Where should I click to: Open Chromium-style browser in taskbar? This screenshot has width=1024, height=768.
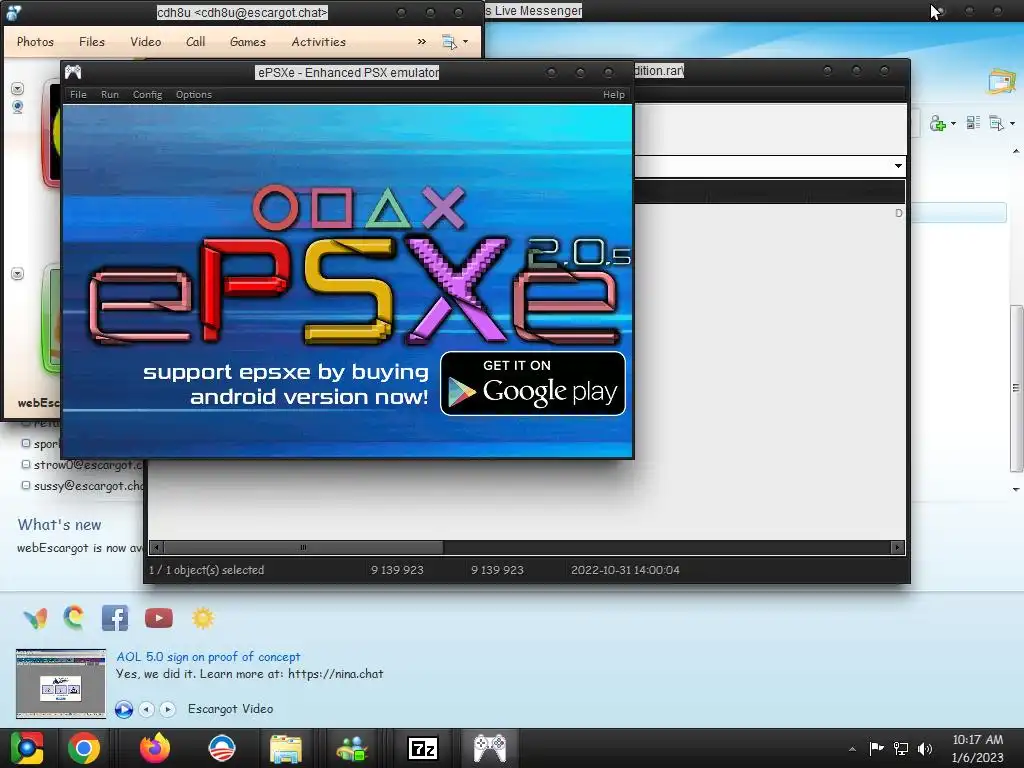[27, 748]
